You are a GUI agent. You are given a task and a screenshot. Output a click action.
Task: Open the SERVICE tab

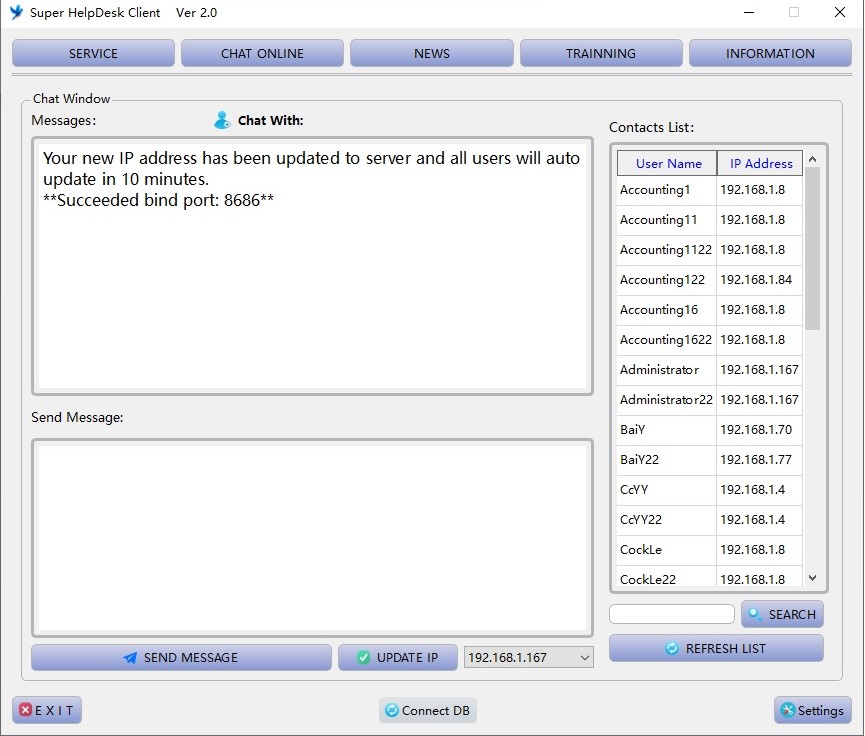coord(93,54)
